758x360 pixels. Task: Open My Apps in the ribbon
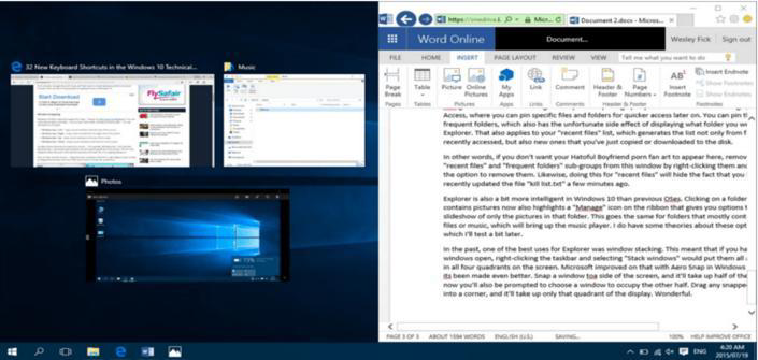coord(506,83)
